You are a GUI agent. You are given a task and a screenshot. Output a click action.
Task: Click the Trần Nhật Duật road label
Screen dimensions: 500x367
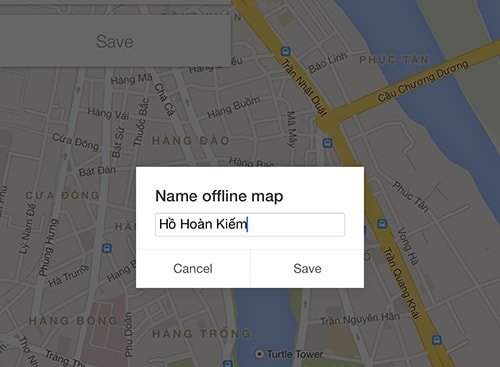304,87
